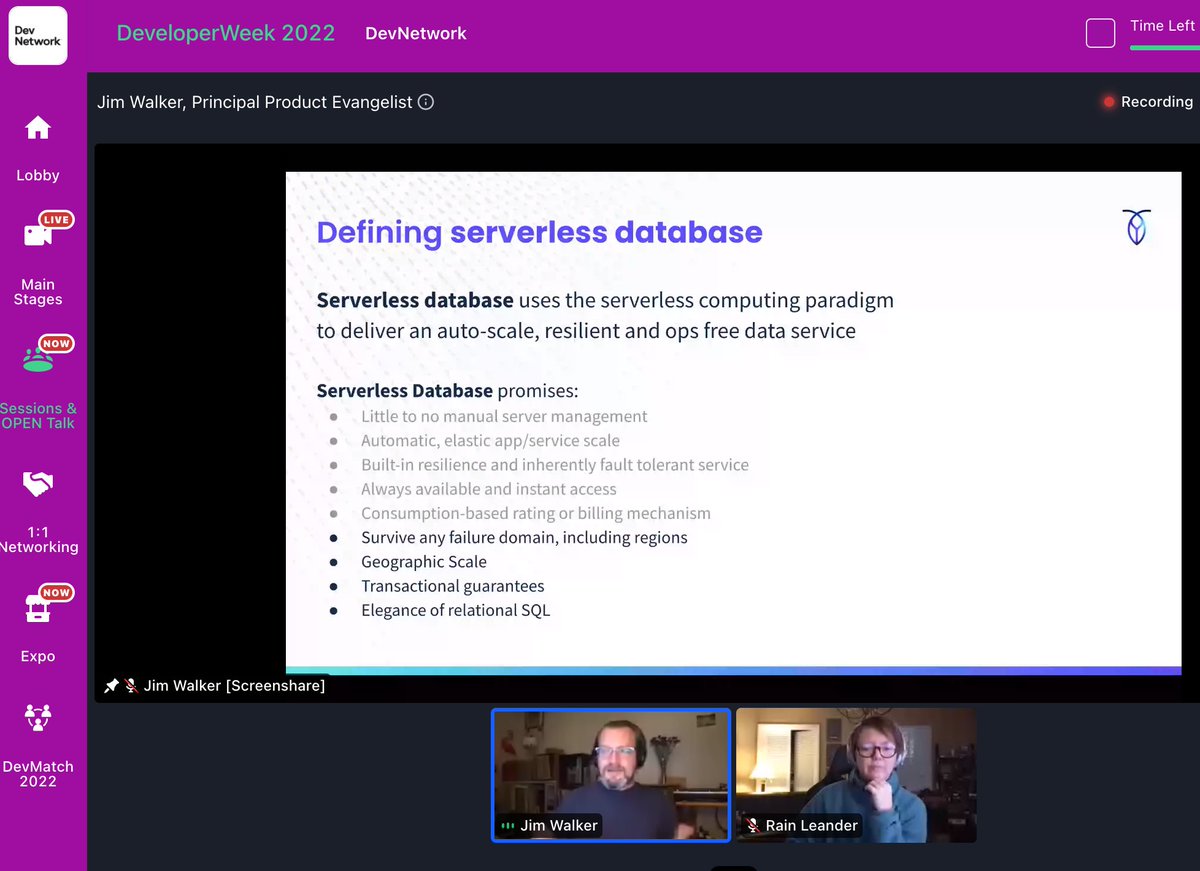Open the 1:1 Networking handshake icon
The width and height of the screenshot is (1200, 871).
tap(38, 485)
